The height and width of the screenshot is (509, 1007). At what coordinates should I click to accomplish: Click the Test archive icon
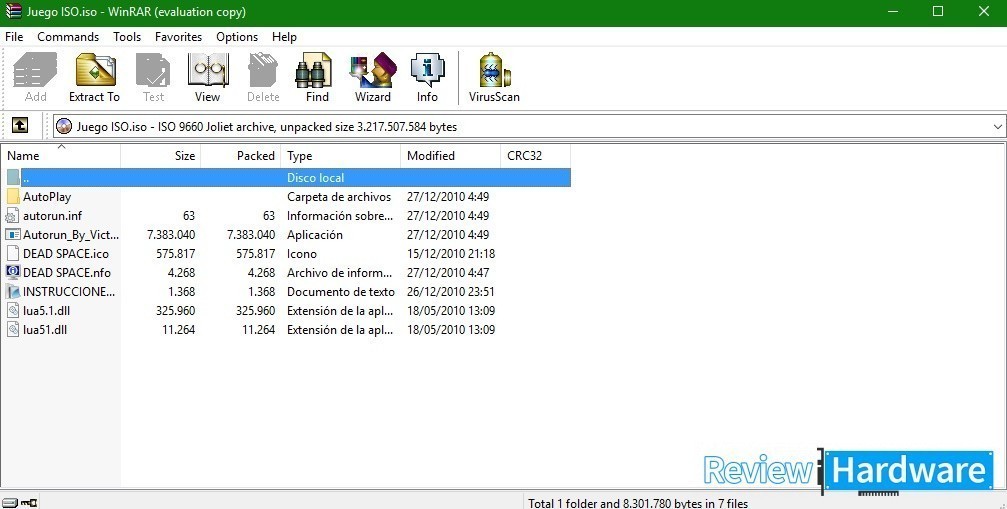coord(153,70)
